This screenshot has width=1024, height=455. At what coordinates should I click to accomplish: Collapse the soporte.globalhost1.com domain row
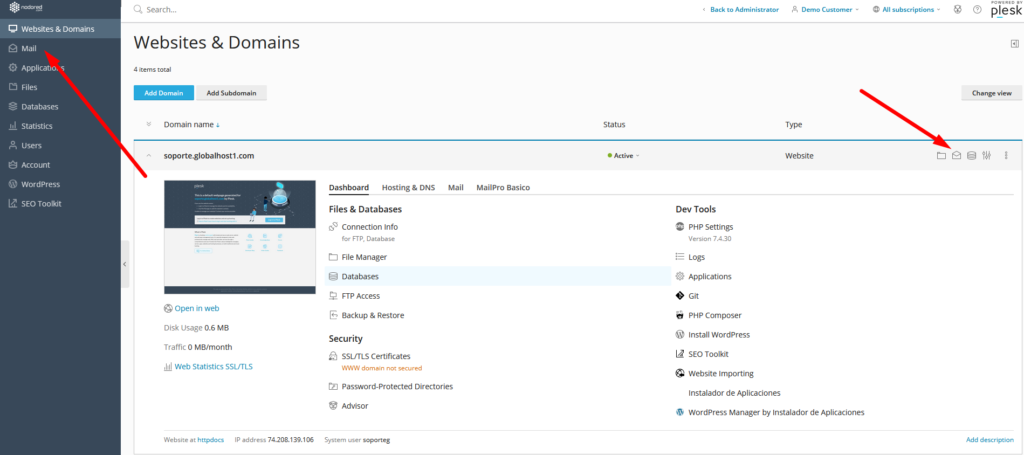click(149, 155)
